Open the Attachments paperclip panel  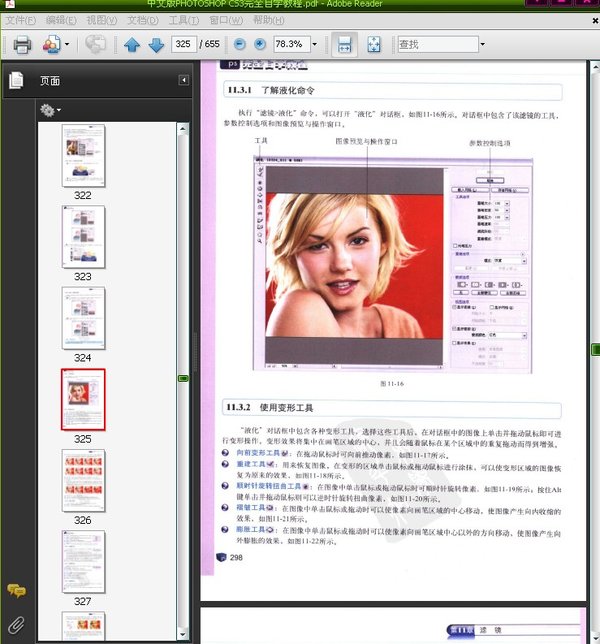click(16, 623)
